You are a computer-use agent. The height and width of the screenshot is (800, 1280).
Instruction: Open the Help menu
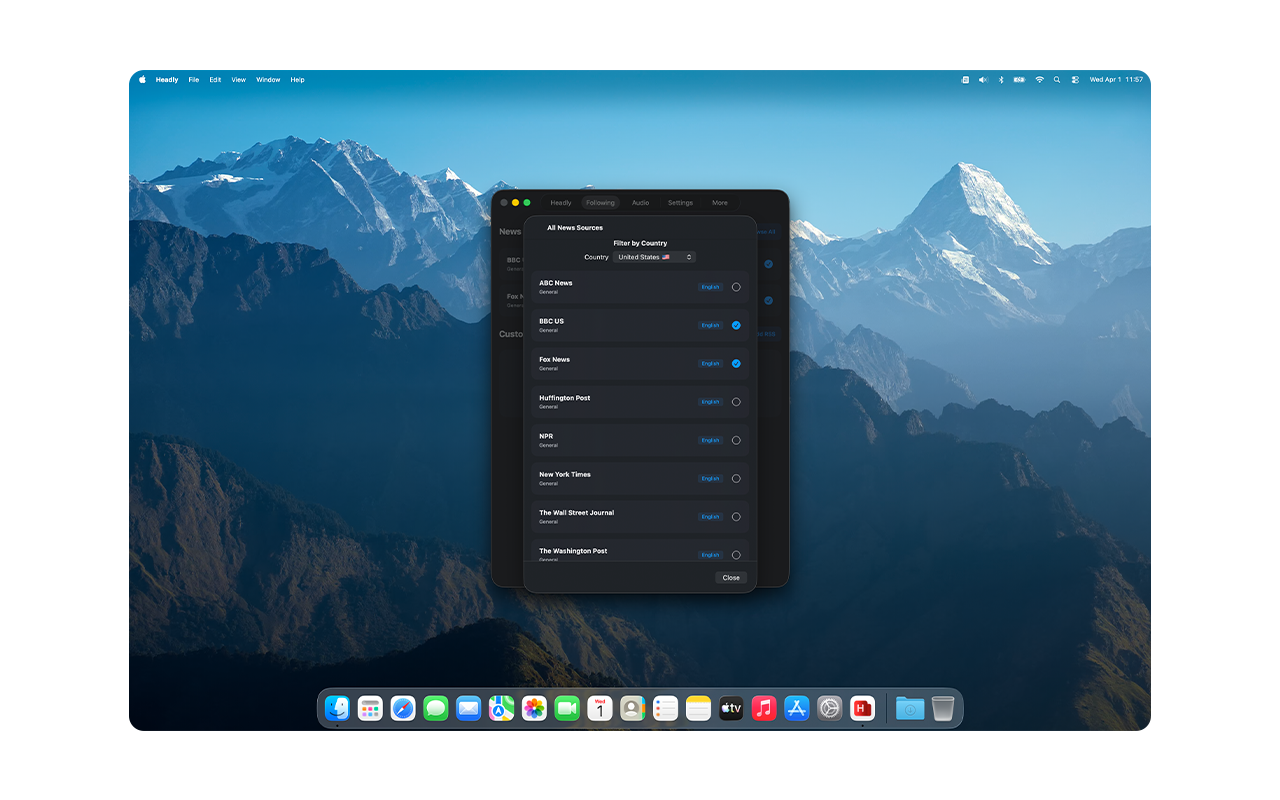[x=297, y=80]
